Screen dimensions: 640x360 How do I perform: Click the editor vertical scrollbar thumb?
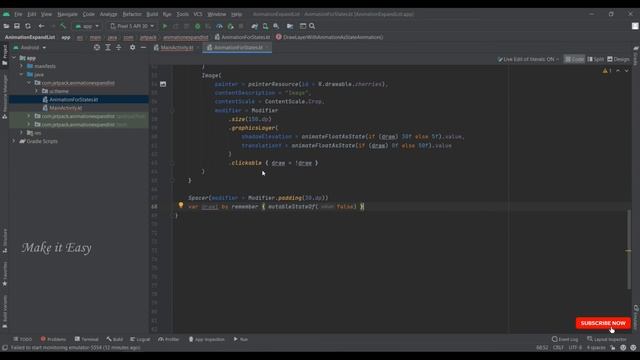tap(629, 250)
